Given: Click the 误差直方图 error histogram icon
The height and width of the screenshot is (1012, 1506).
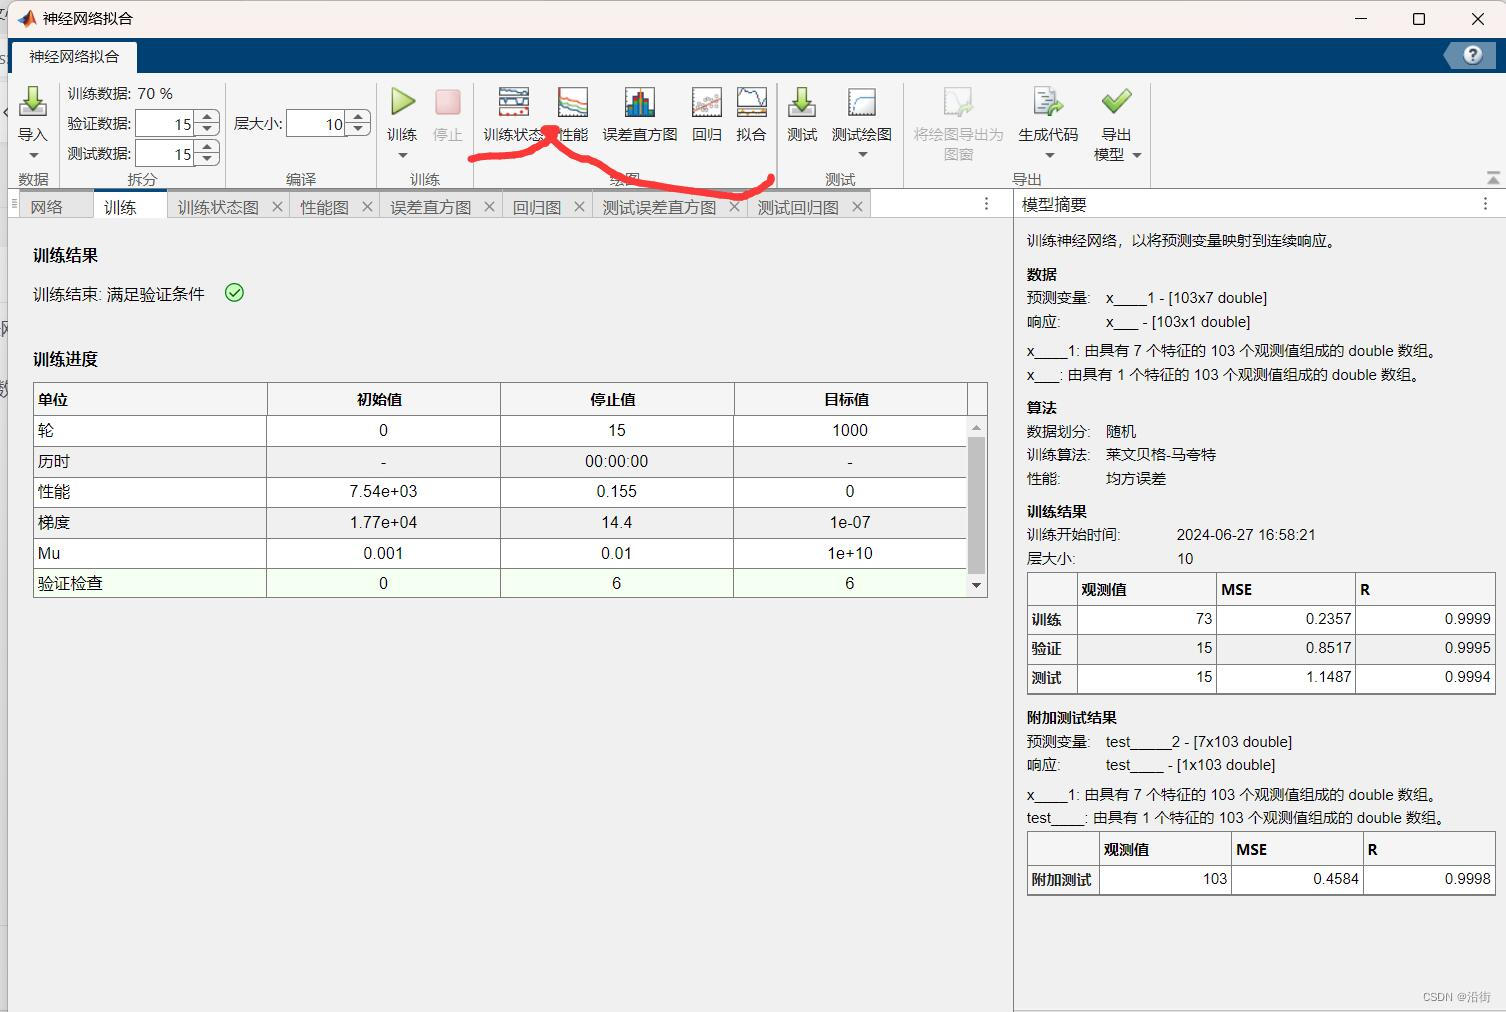Looking at the screenshot, I should click(x=639, y=102).
